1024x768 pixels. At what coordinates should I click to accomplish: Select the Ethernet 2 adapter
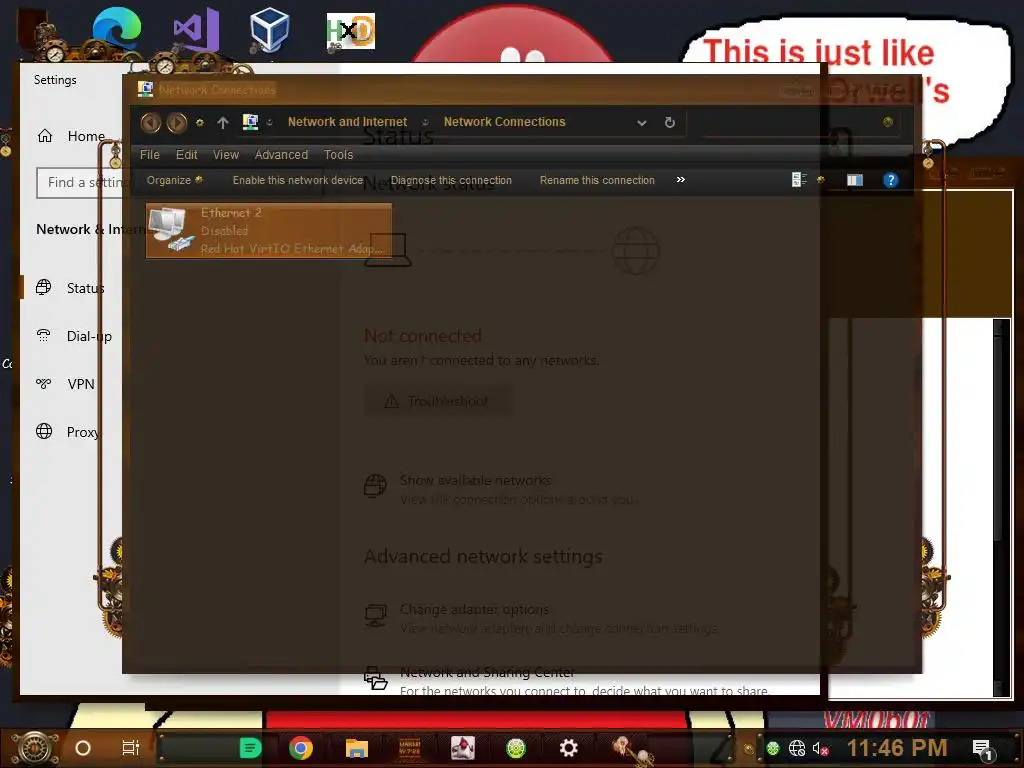tap(268, 231)
